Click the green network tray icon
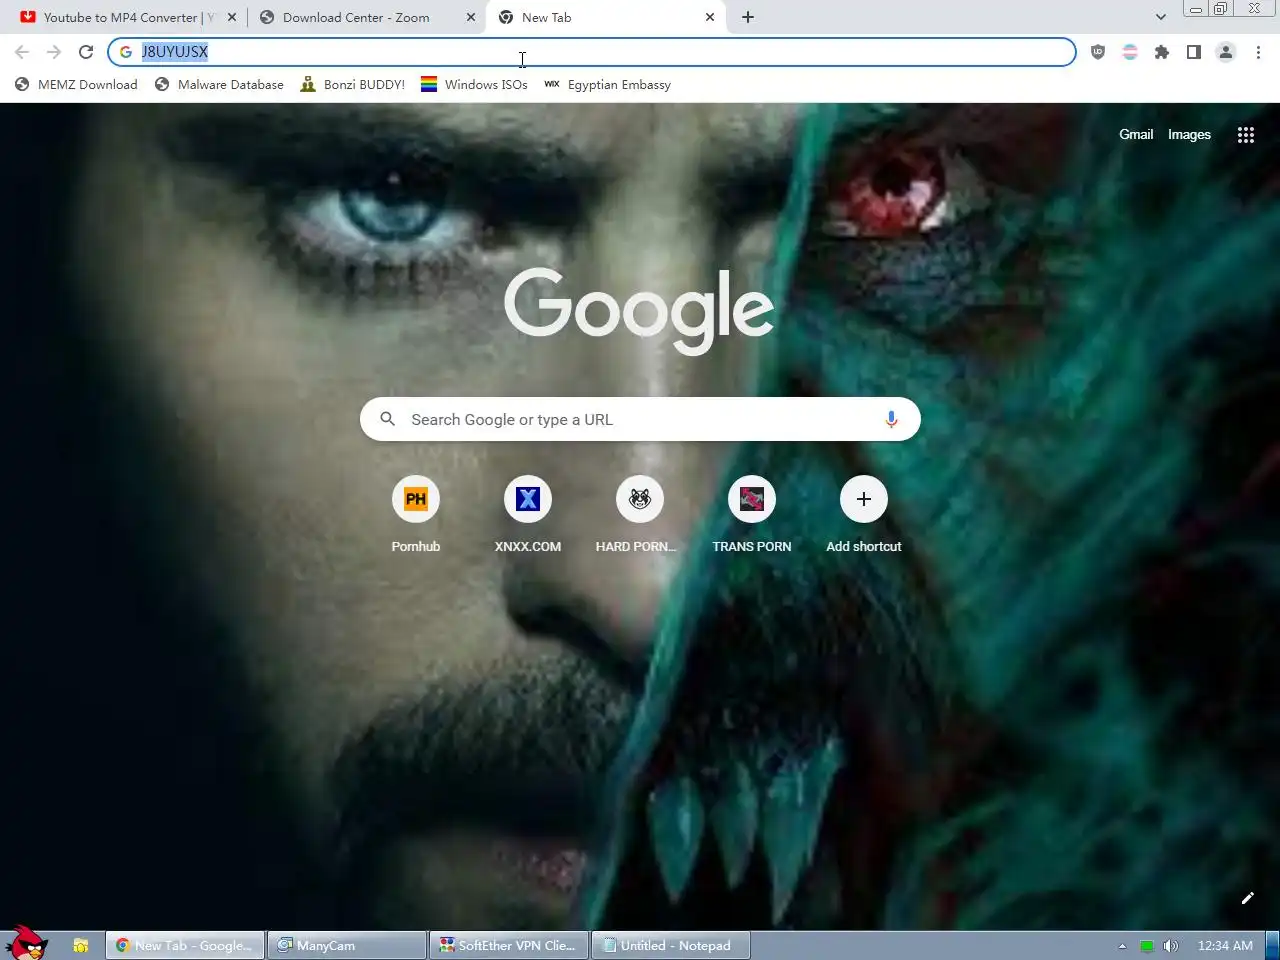The height and width of the screenshot is (960, 1280). click(1147, 945)
